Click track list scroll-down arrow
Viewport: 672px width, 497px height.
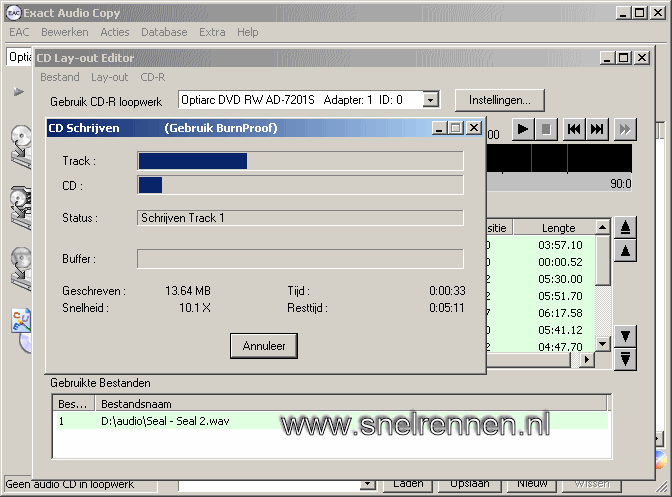(603, 344)
